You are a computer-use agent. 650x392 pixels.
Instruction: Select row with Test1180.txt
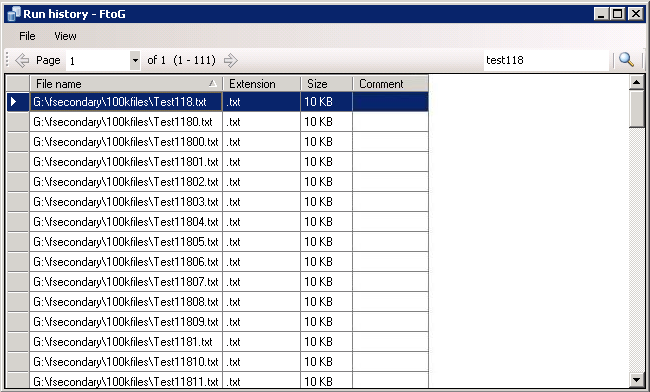218,122
